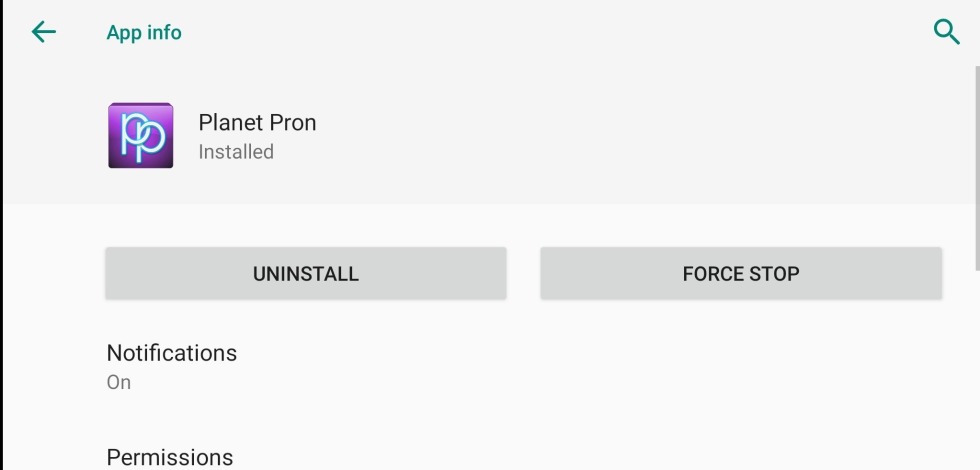
Task: Select the "Planet Pron" app name text
Action: click(x=257, y=123)
